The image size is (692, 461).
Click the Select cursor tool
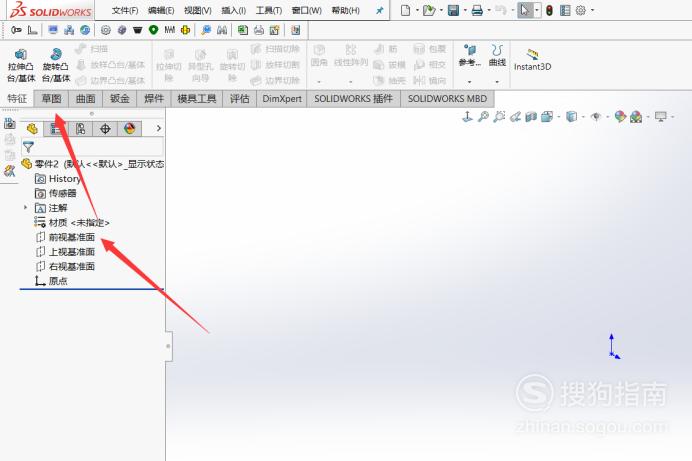click(x=524, y=10)
